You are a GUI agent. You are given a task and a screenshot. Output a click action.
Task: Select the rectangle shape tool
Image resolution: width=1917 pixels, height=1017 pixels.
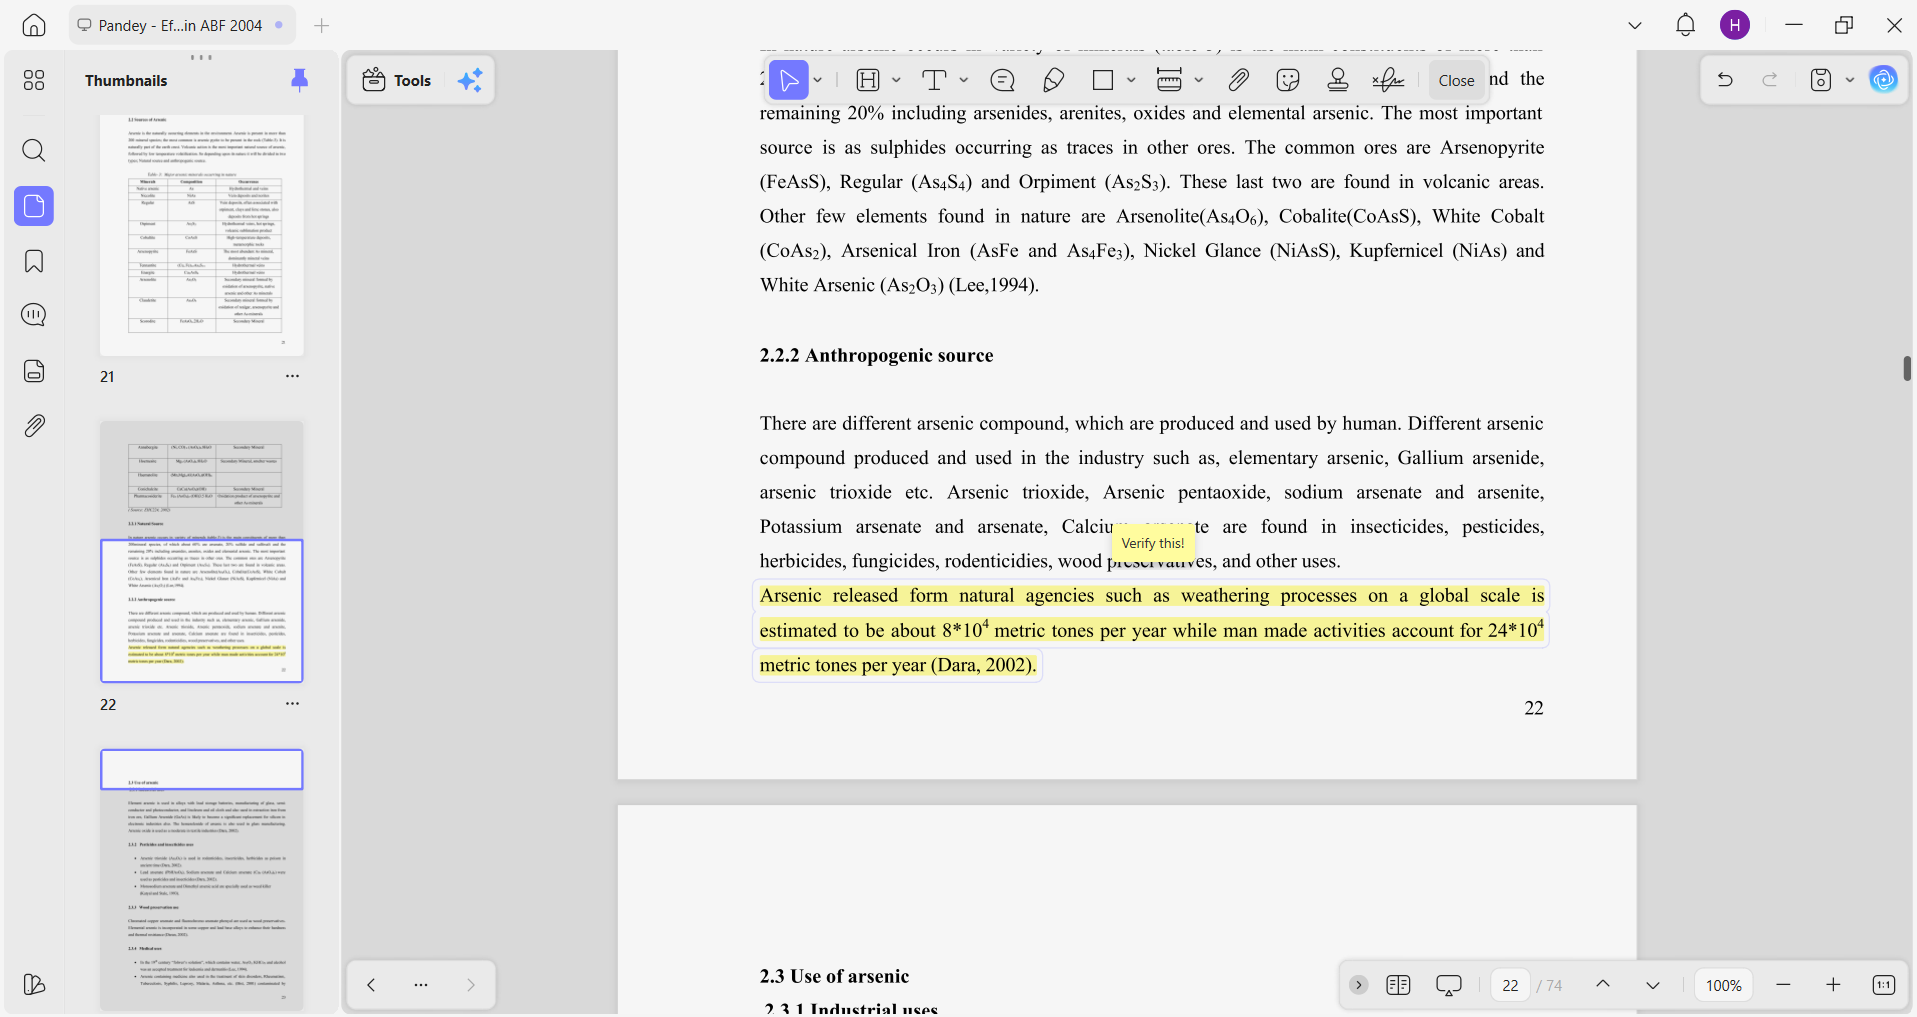pyautogui.click(x=1103, y=80)
